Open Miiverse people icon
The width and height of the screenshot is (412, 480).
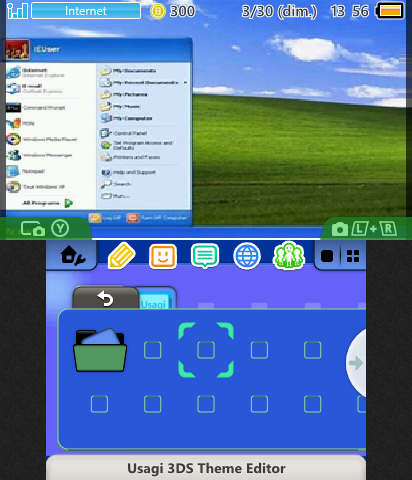pyautogui.click(x=289, y=256)
